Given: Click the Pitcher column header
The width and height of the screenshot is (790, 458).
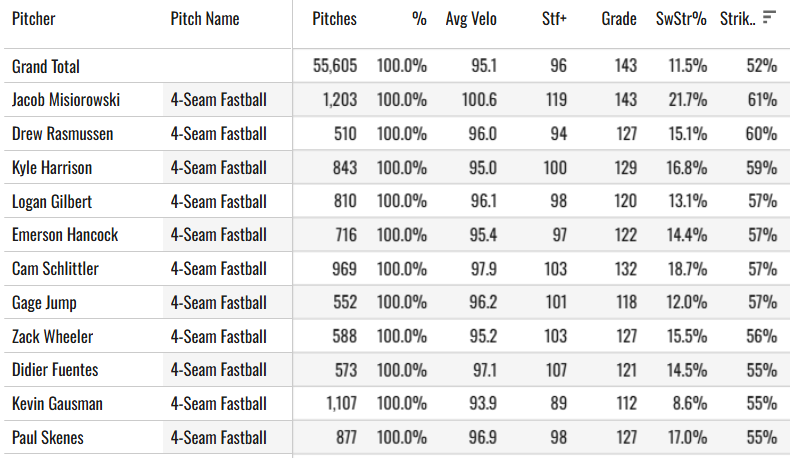Looking at the screenshot, I should (33, 19).
